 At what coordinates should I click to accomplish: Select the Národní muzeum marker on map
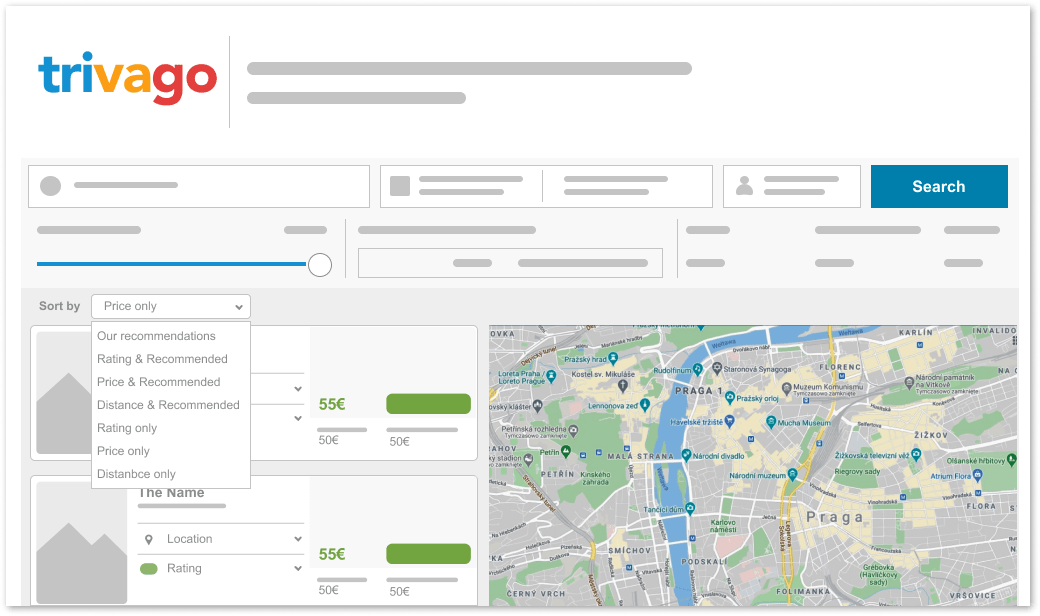tap(792, 474)
